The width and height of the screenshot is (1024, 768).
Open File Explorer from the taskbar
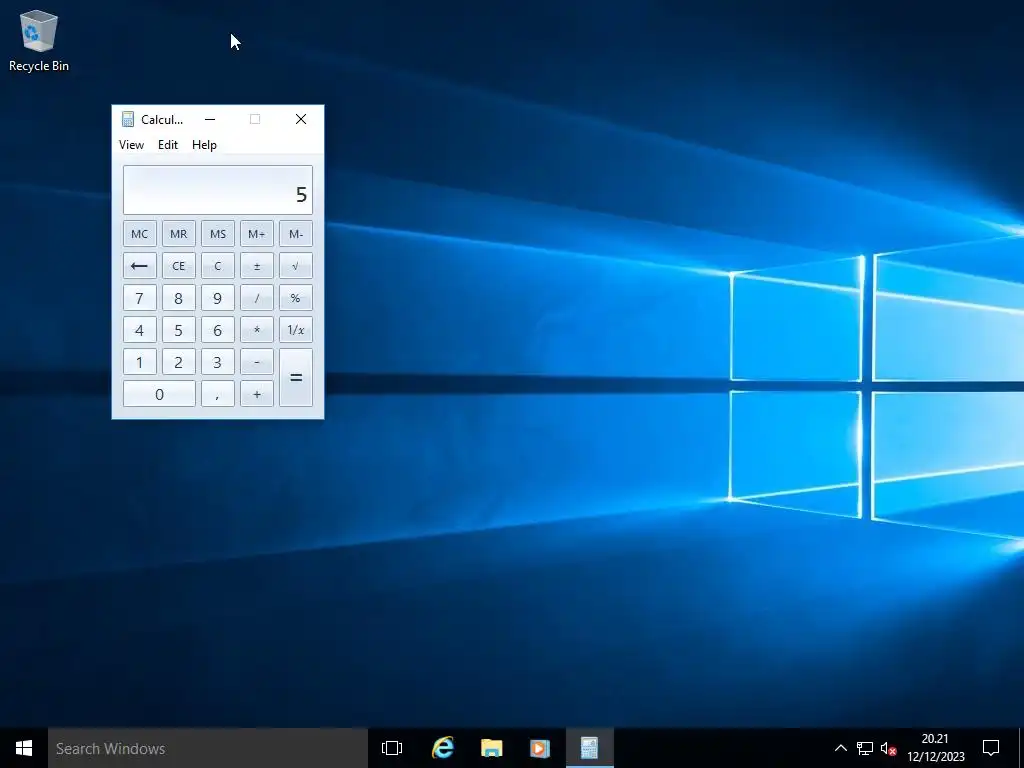click(x=492, y=748)
